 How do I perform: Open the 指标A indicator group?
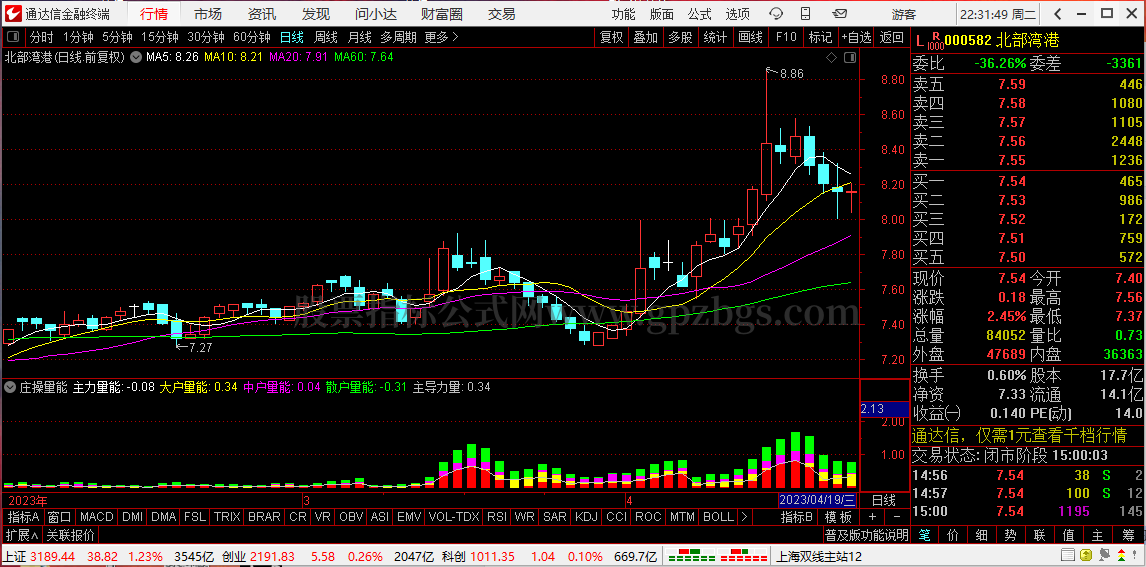tap(23, 517)
